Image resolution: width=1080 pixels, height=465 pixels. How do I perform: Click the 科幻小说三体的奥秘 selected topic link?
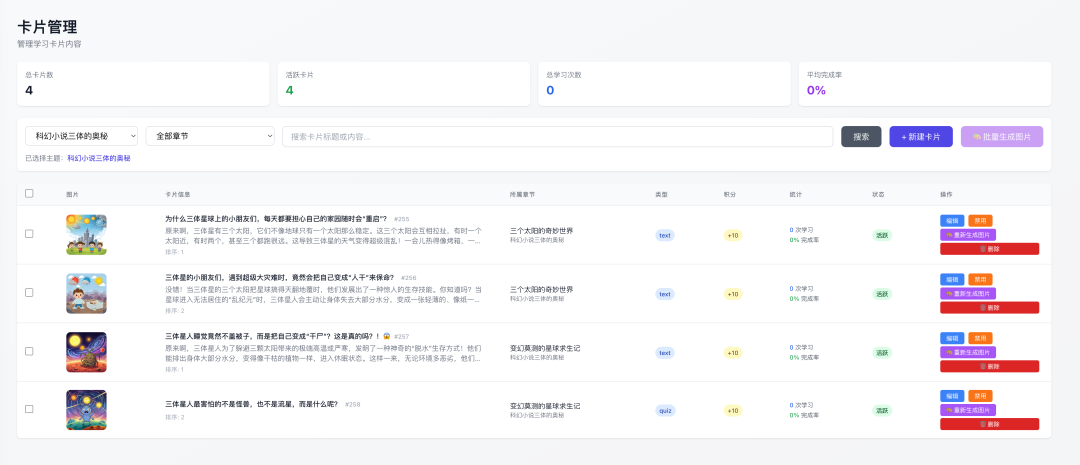[98, 158]
